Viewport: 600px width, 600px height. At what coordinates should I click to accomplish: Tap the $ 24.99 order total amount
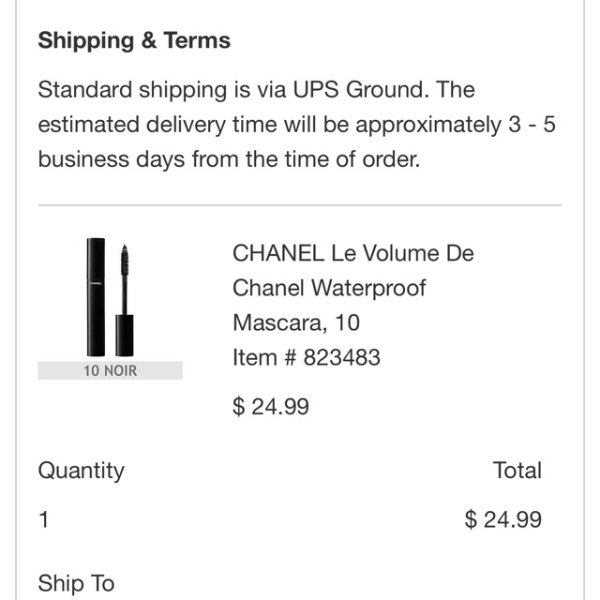click(x=503, y=520)
